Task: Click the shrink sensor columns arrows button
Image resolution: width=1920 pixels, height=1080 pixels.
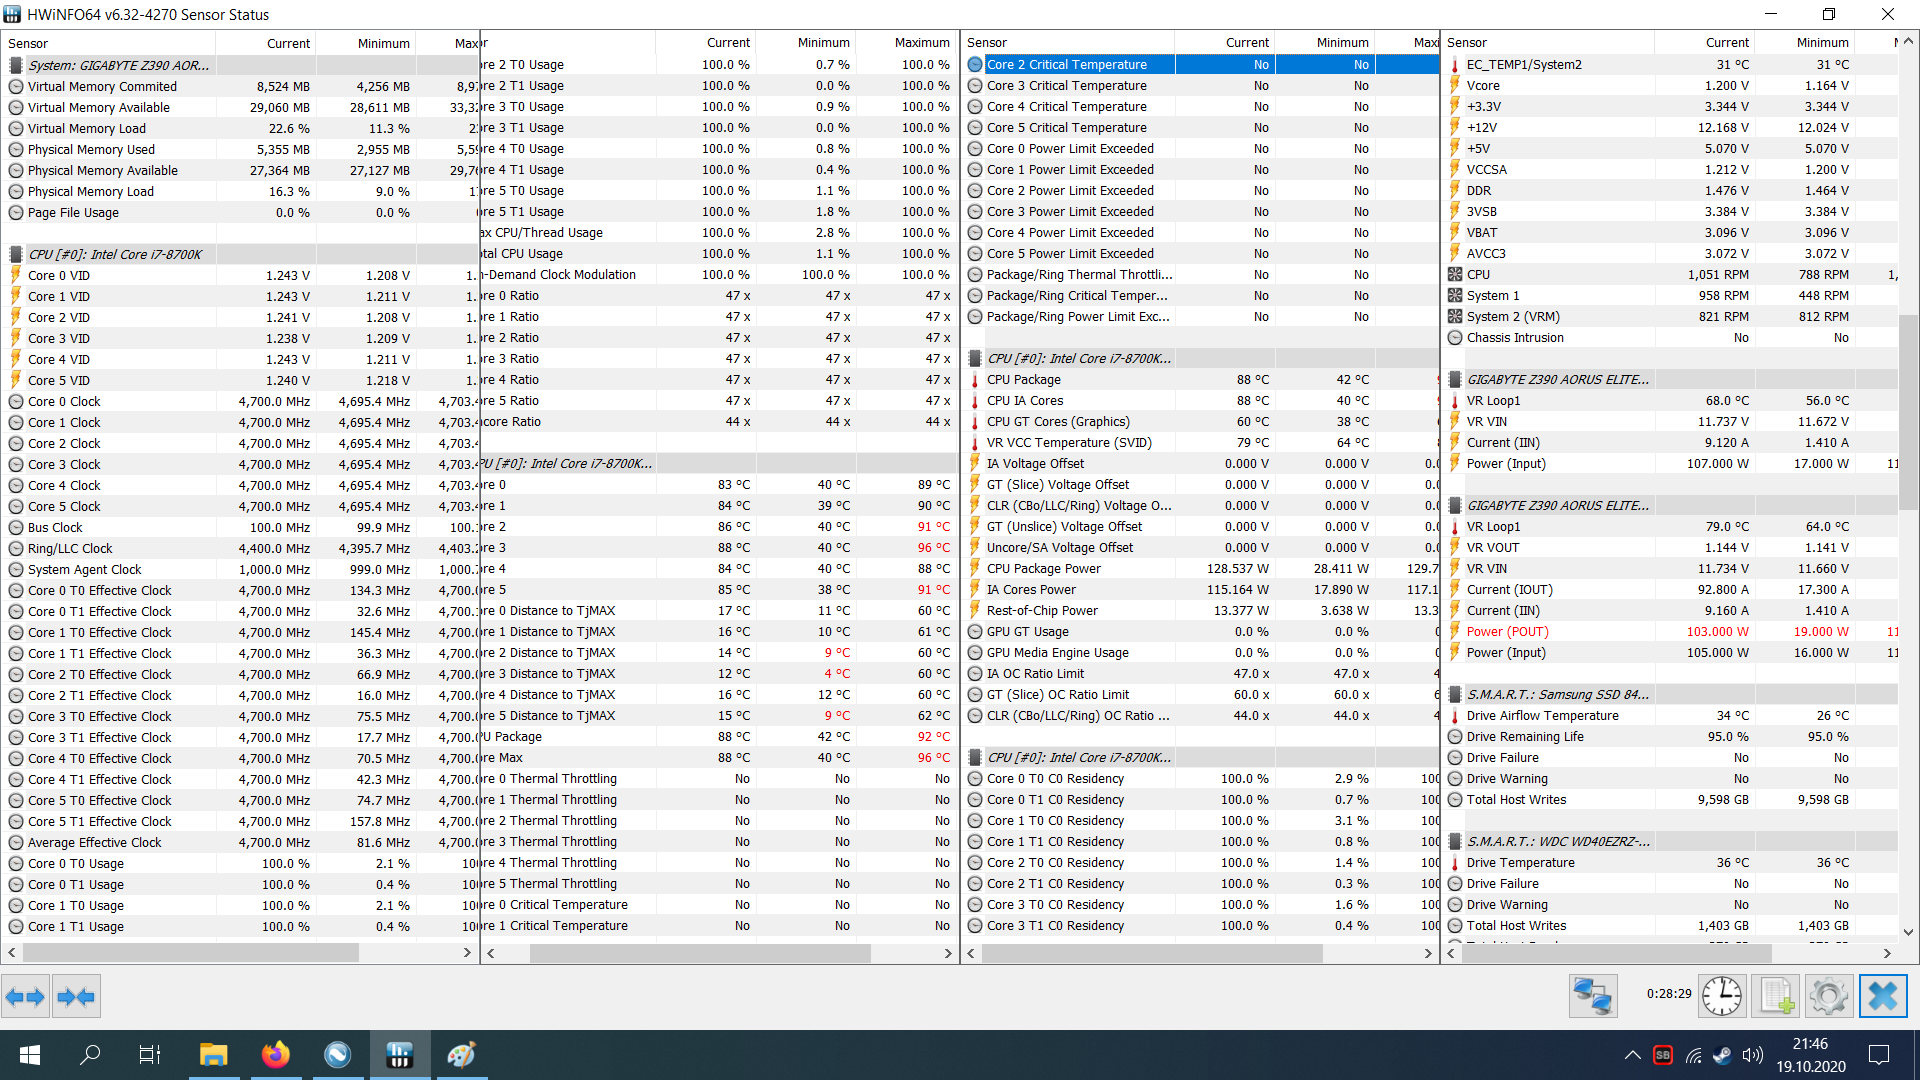Action: tap(77, 996)
